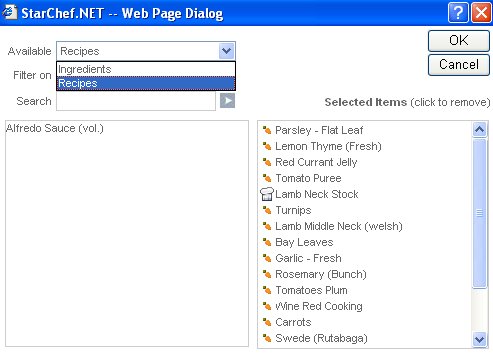Remove Garlic - Fresh from selected items
Viewport: 493px width, 364px height.
[x=308, y=258]
